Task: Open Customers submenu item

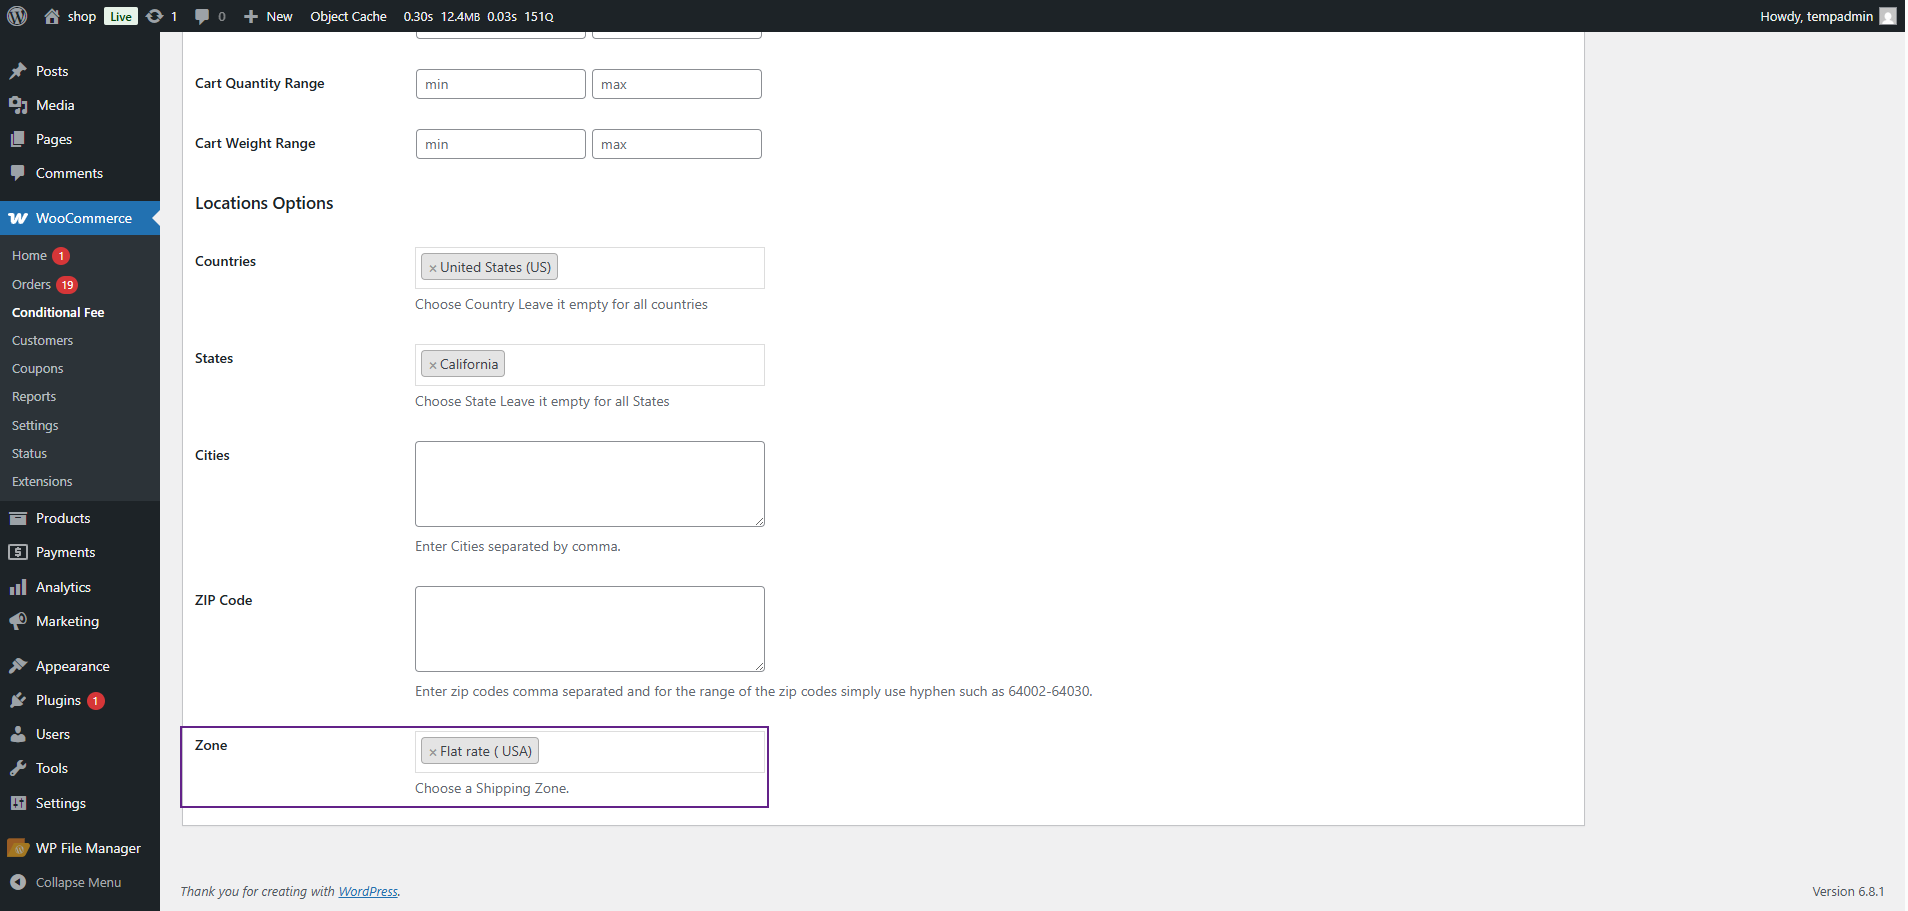Action: [x=42, y=341]
